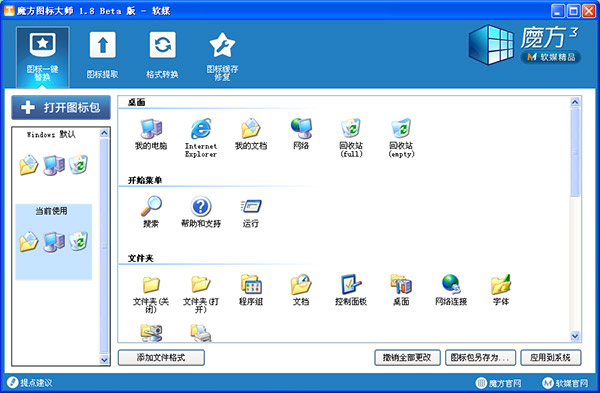Choose the 程序组 folder icon
600x393 pixels.
click(251, 290)
